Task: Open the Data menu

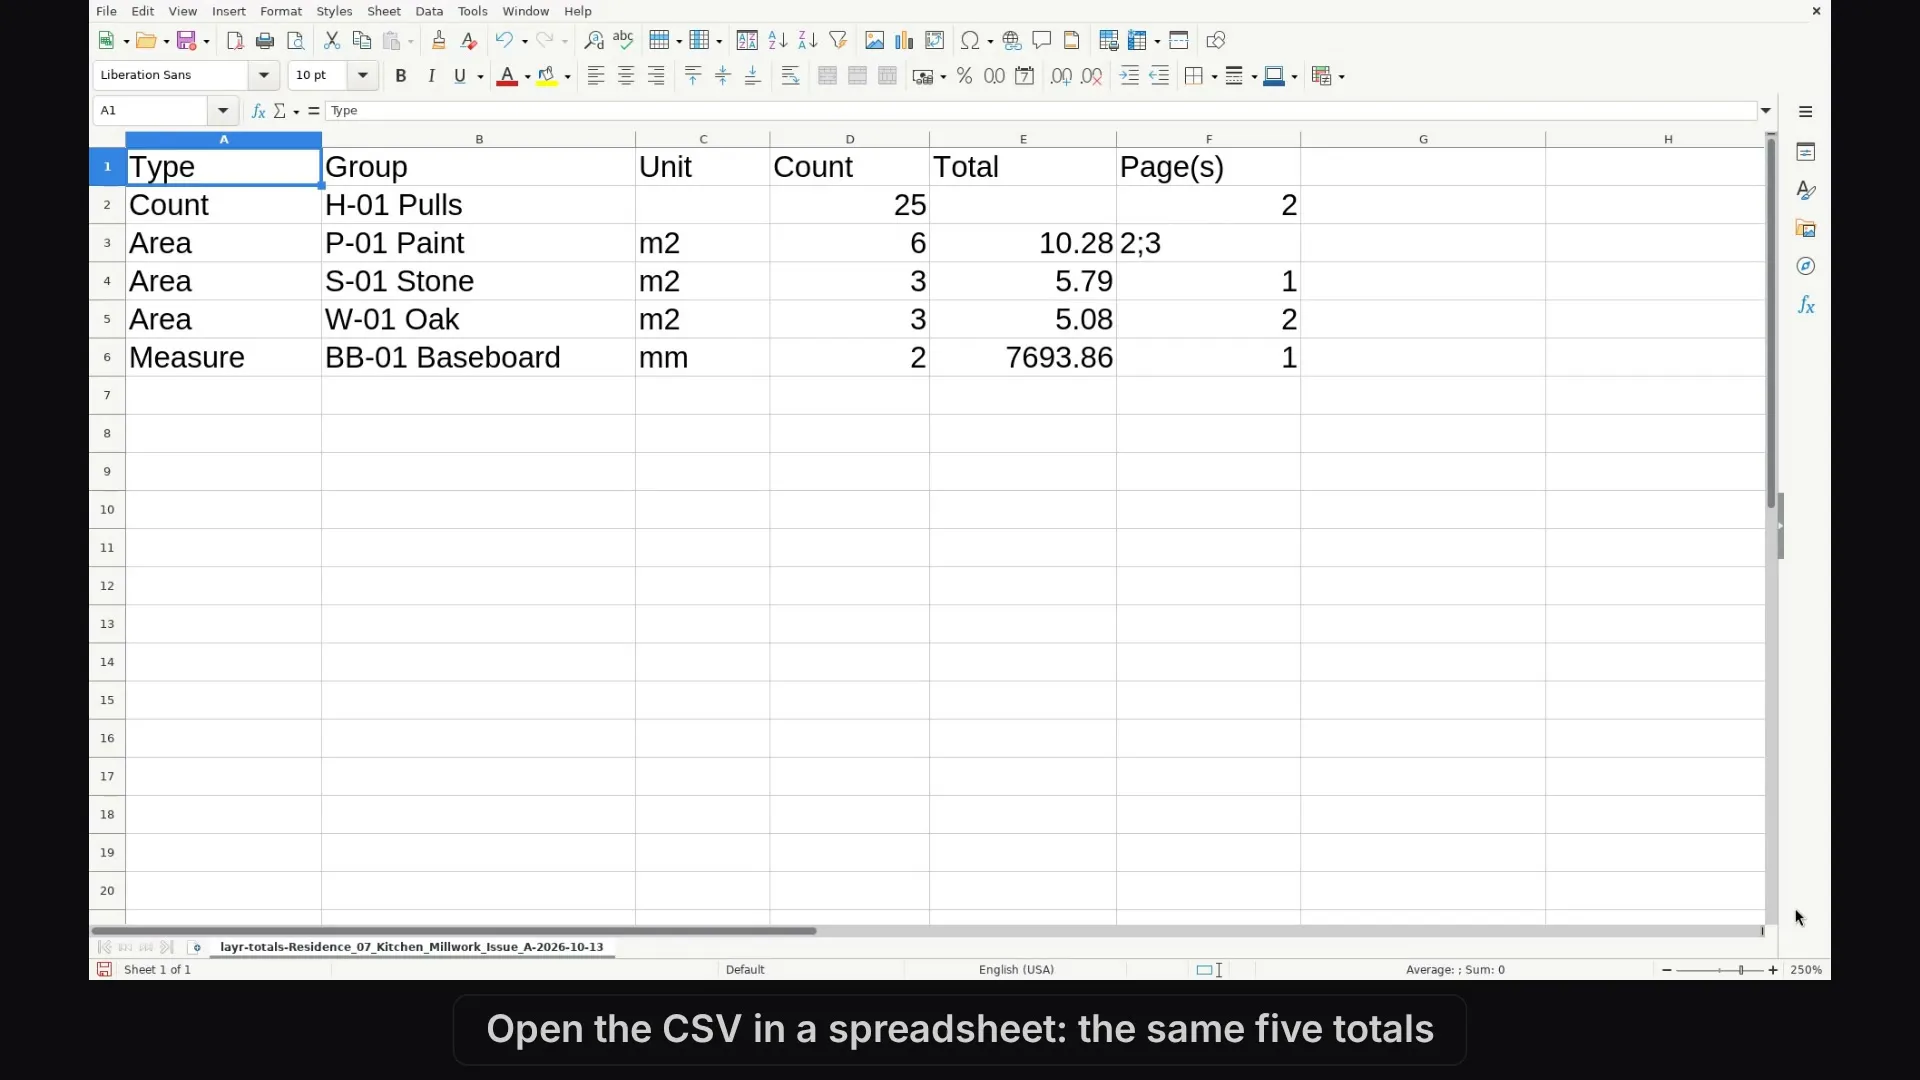Action: point(429,11)
